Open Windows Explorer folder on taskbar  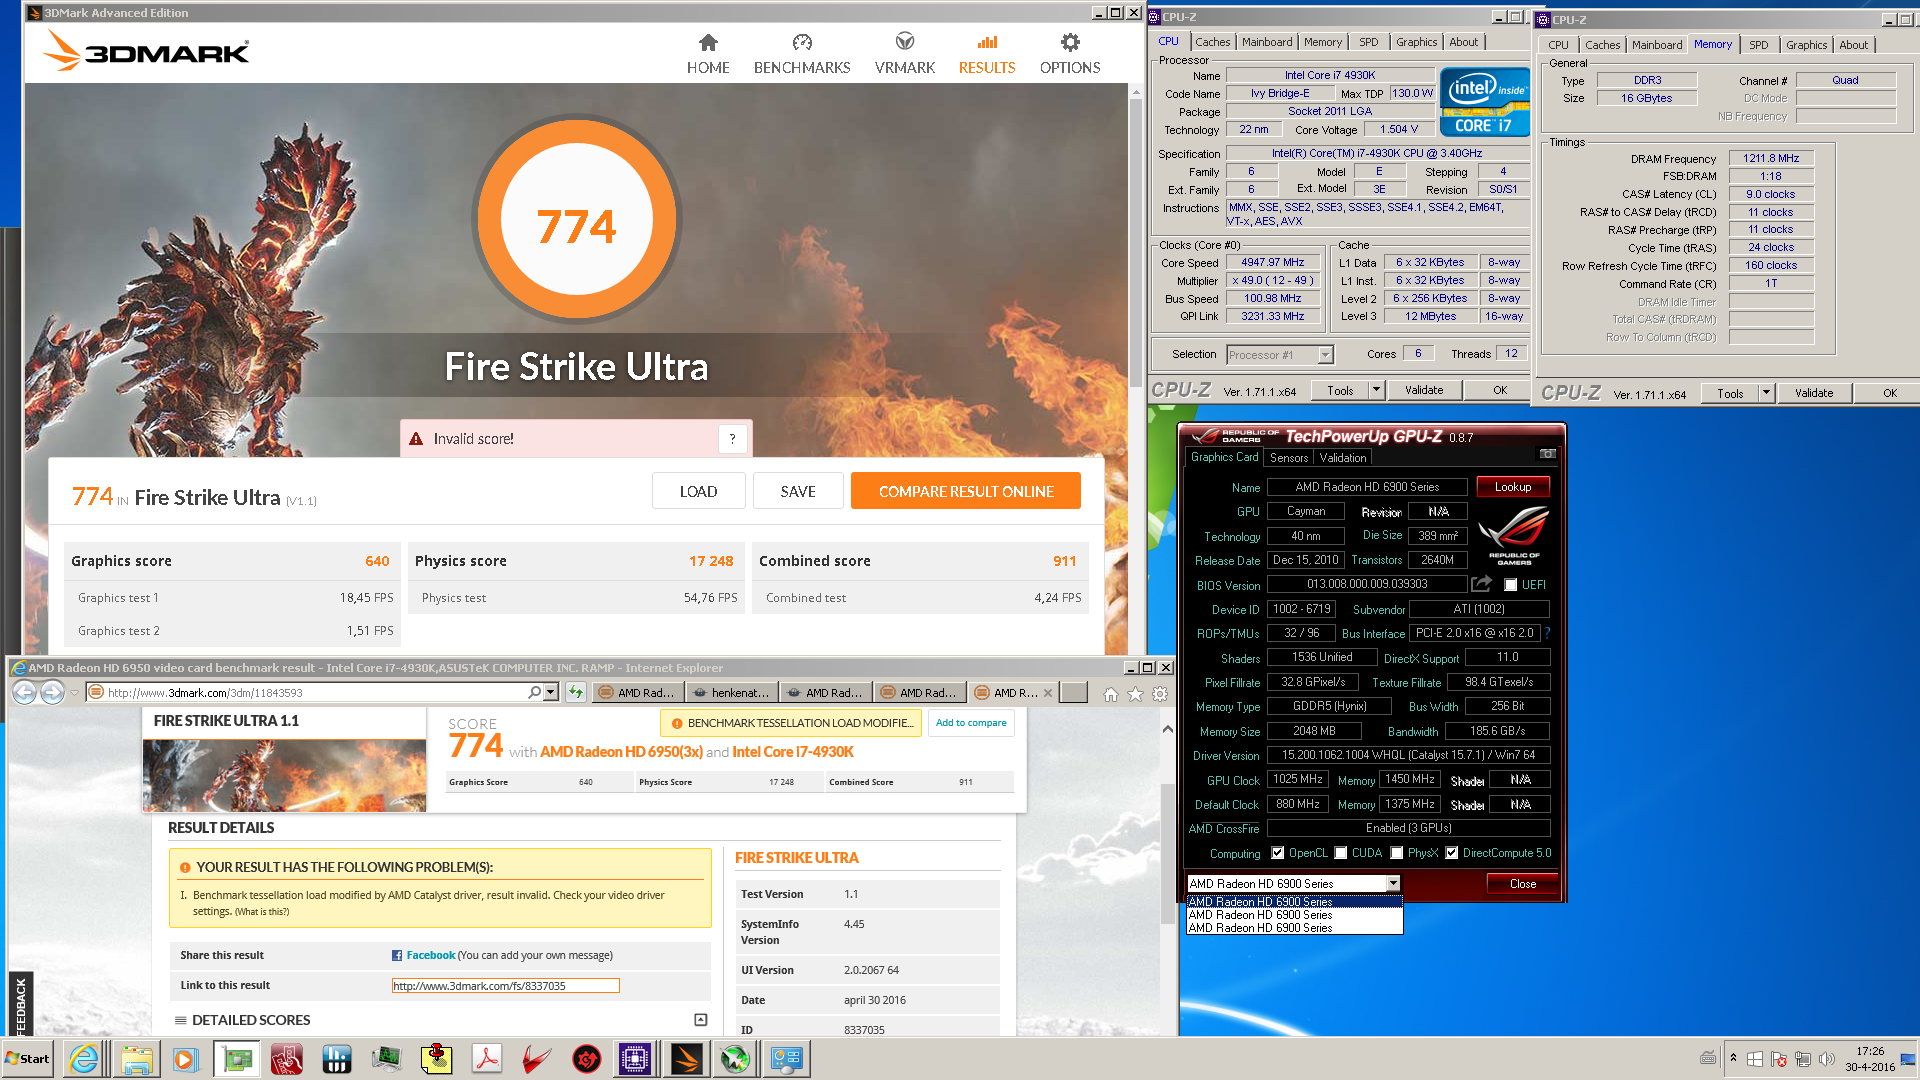[x=136, y=1059]
